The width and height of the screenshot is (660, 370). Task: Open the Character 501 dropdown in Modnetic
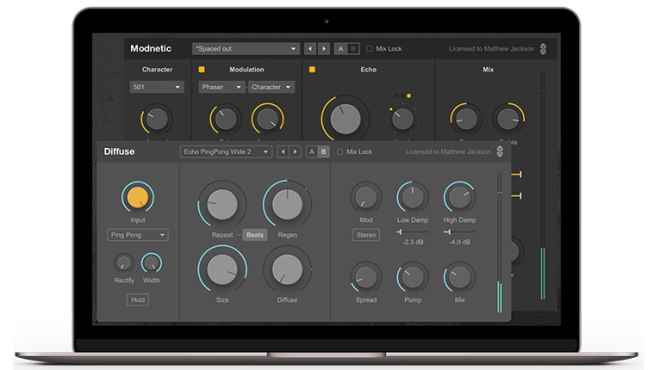pos(156,87)
